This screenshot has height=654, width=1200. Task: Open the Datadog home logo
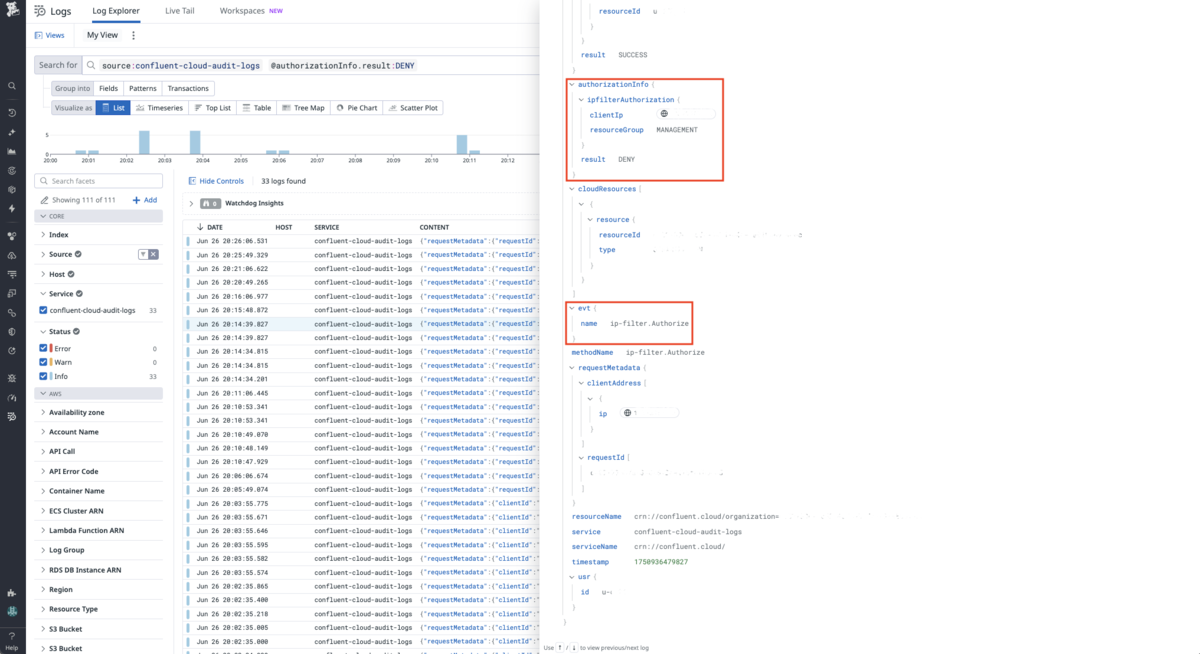pyautogui.click(x=12, y=10)
